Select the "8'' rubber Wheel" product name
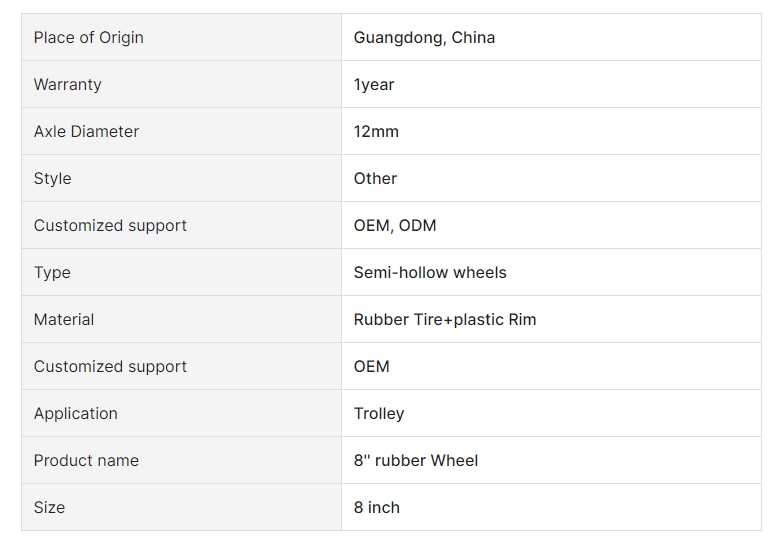The width and height of the screenshot is (778, 542). (x=416, y=461)
